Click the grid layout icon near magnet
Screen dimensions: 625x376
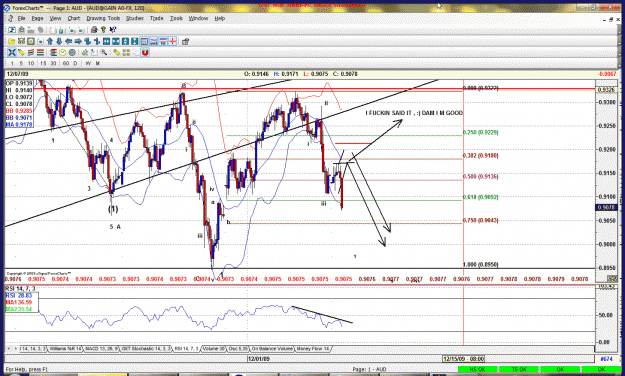coord(126,52)
